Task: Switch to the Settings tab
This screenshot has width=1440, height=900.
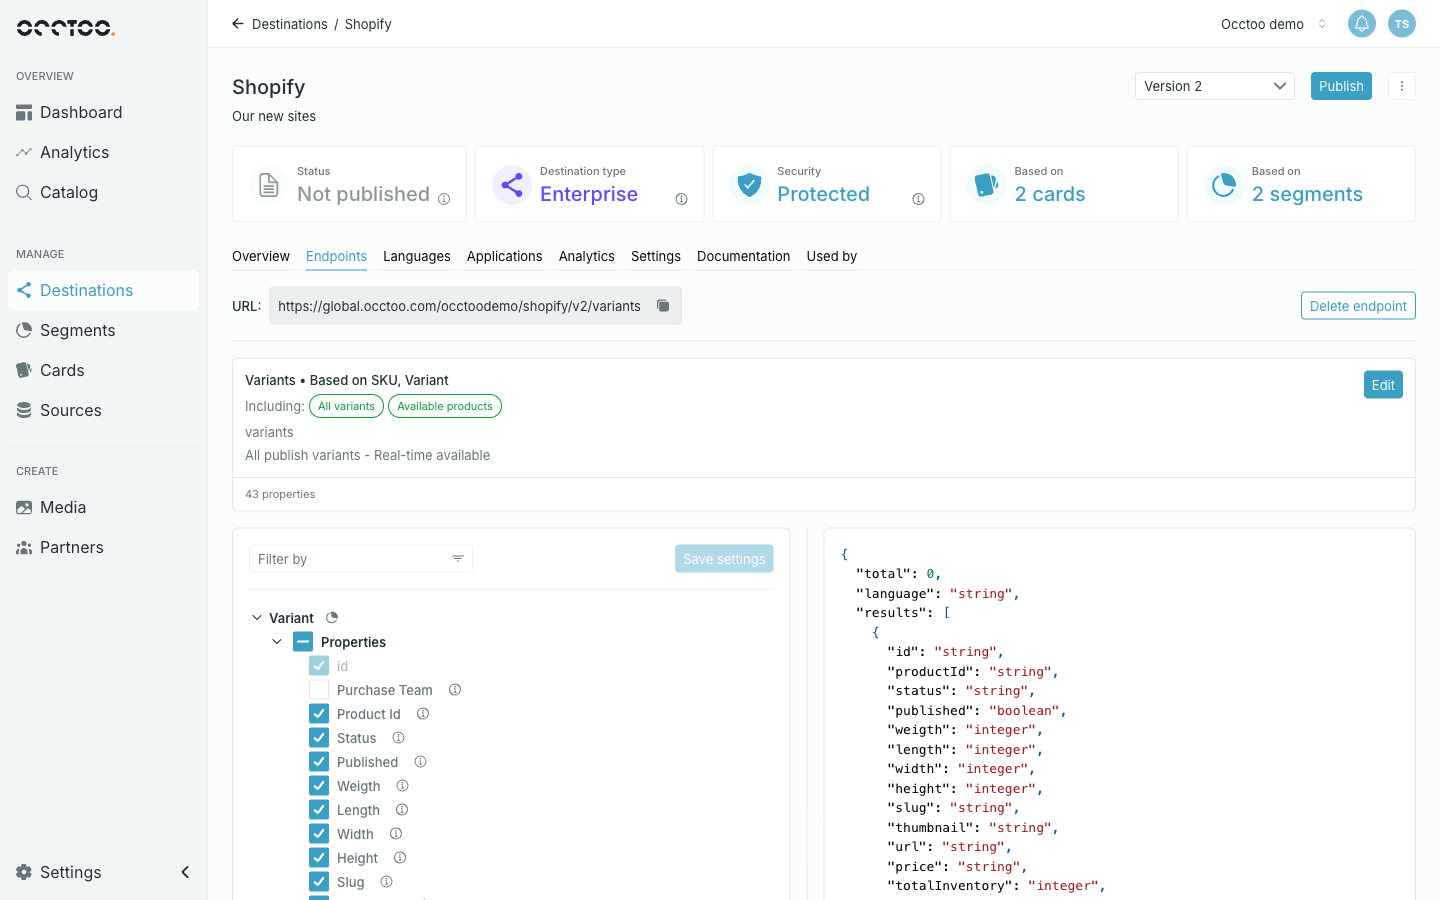Action: tap(656, 257)
